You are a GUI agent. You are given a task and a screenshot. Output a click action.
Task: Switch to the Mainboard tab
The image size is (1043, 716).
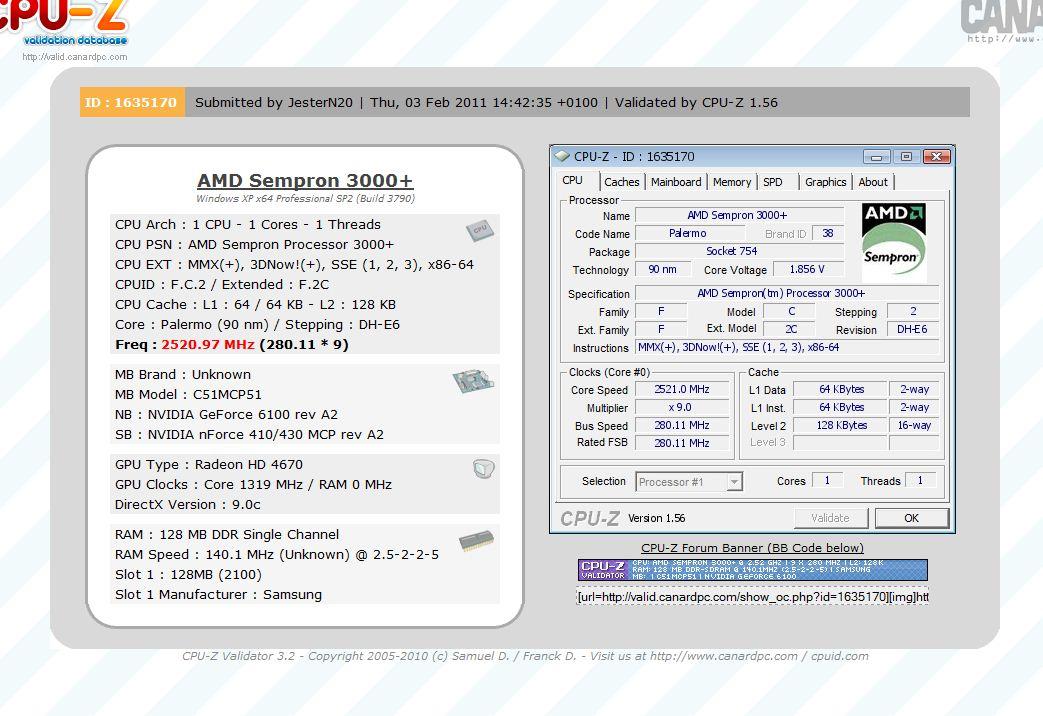click(676, 182)
